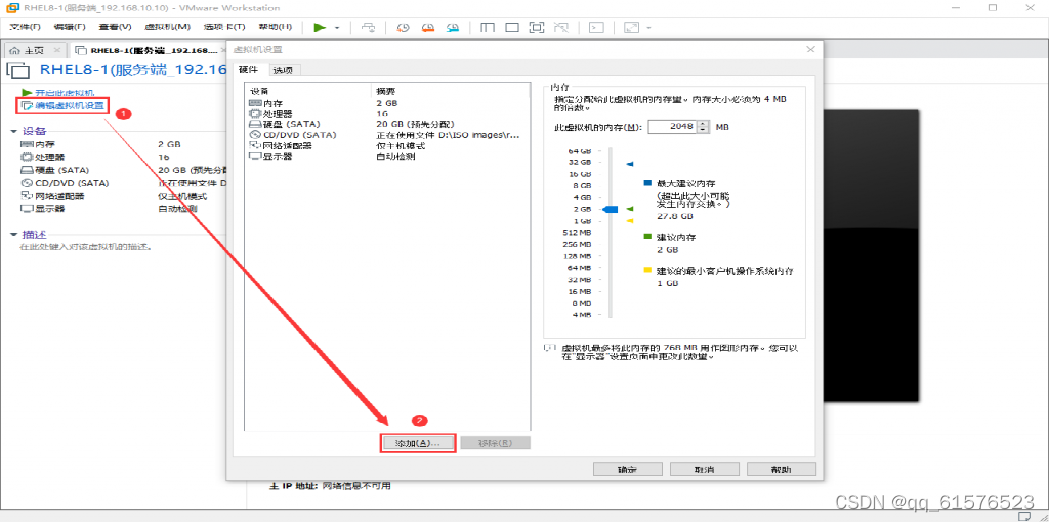Click the stretch guest display toolbar icon
1050x522 pixels.
tap(631, 27)
